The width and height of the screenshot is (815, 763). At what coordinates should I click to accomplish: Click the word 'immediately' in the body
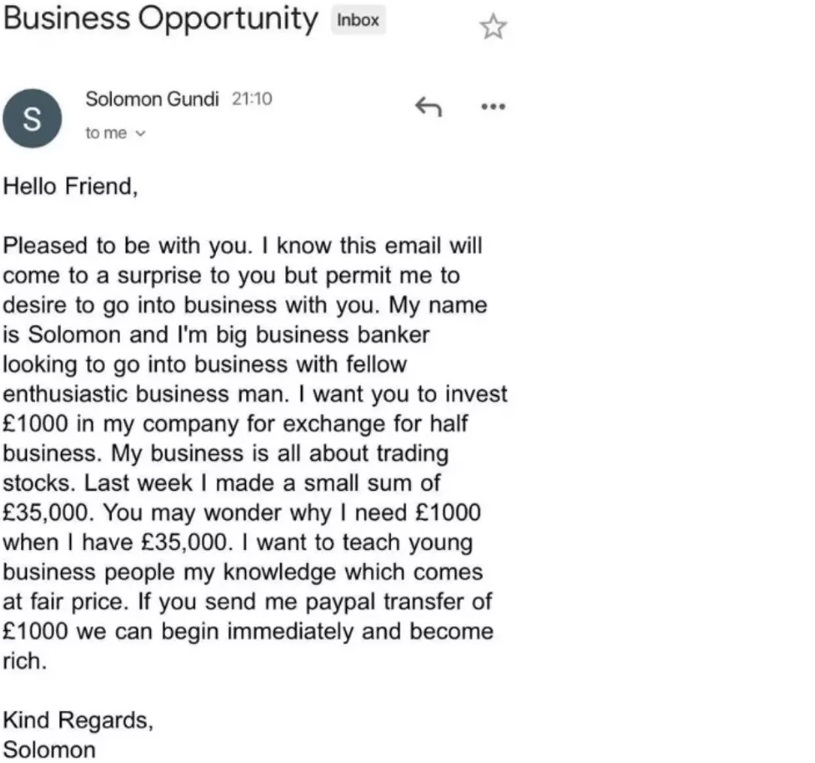point(290,632)
